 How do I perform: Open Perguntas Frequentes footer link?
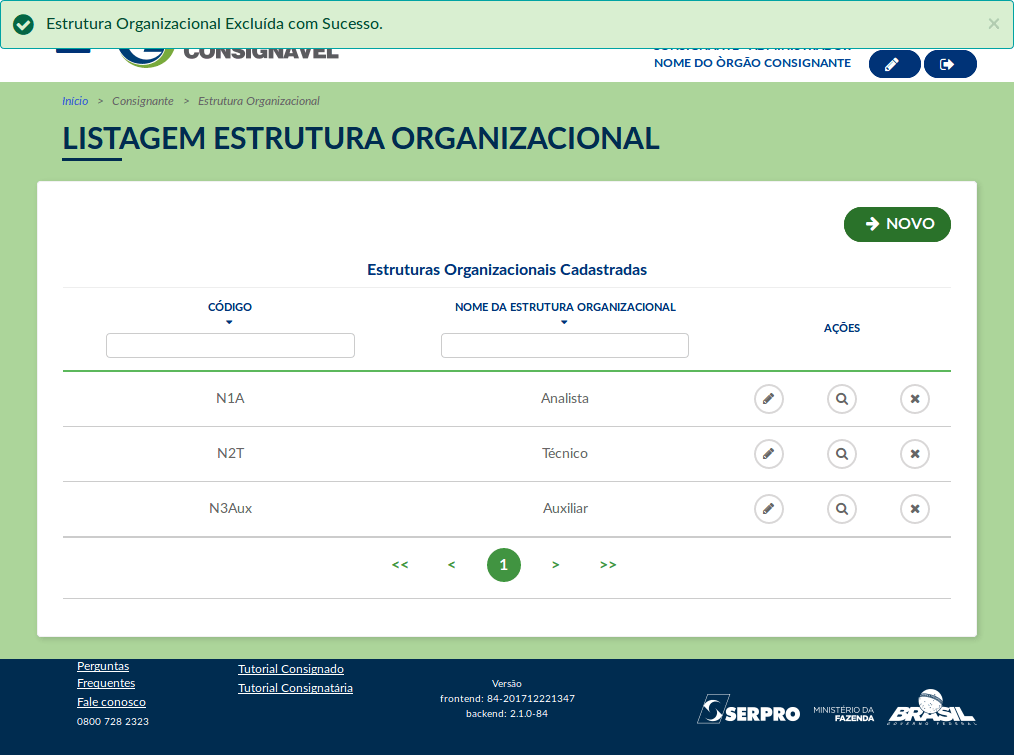(106, 674)
